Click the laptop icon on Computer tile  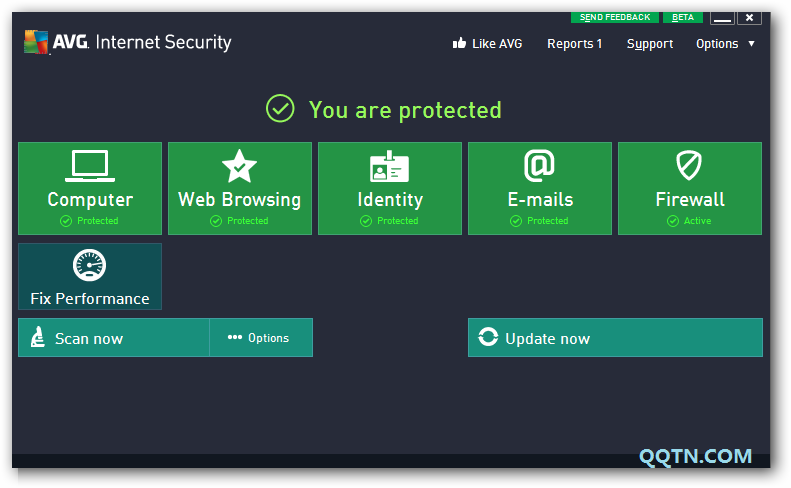(90, 166)
